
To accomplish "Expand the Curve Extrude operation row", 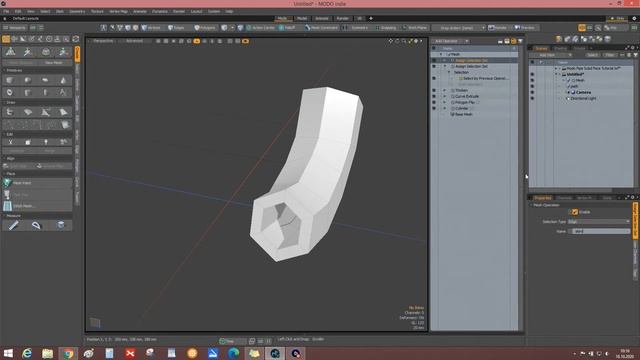I will tap(445, 96).
